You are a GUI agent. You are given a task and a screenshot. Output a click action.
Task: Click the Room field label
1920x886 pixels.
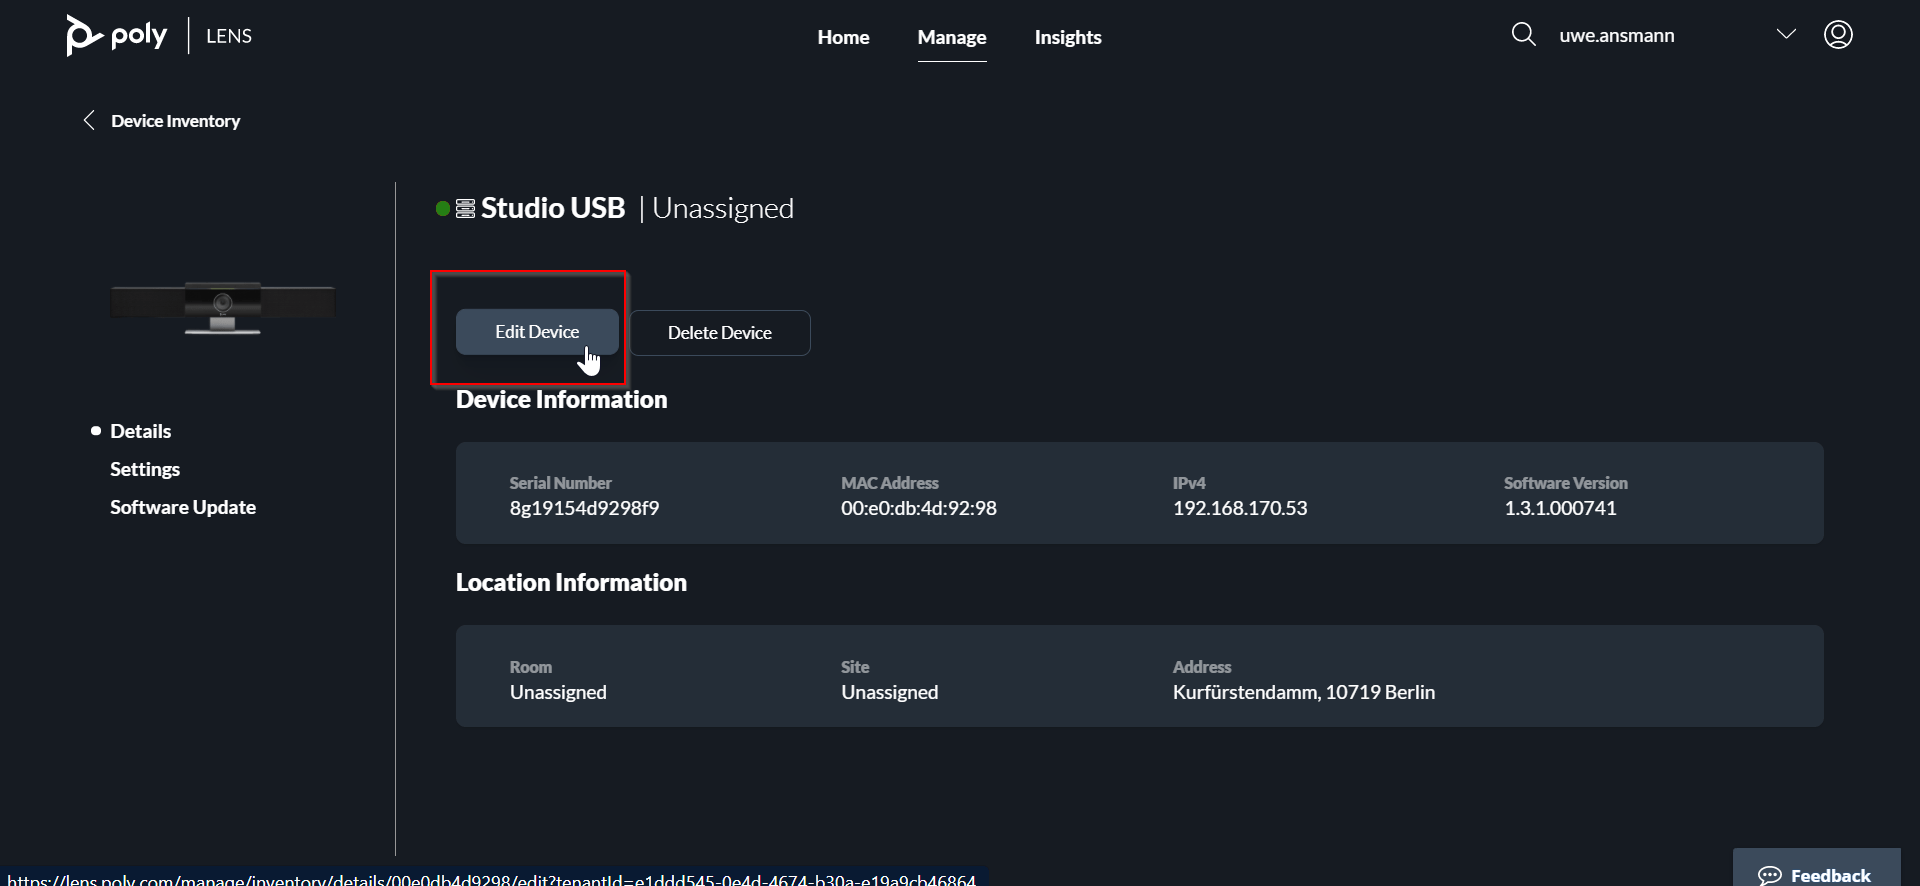[530, 667]
